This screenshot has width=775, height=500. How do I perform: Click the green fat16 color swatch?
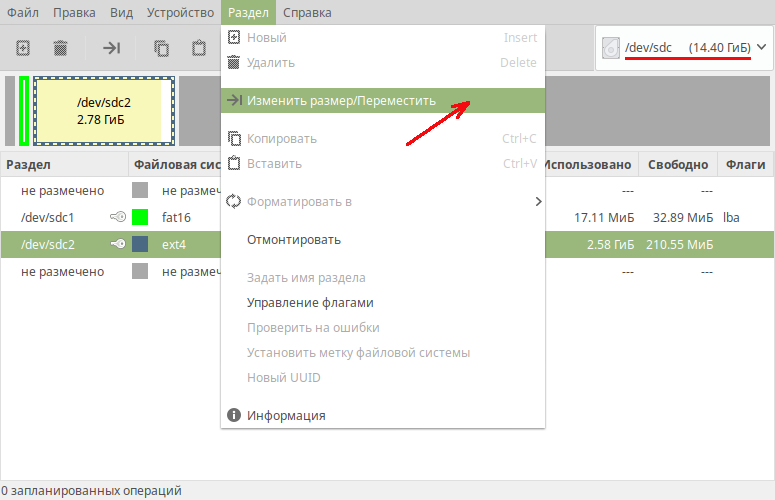point(140,217)
